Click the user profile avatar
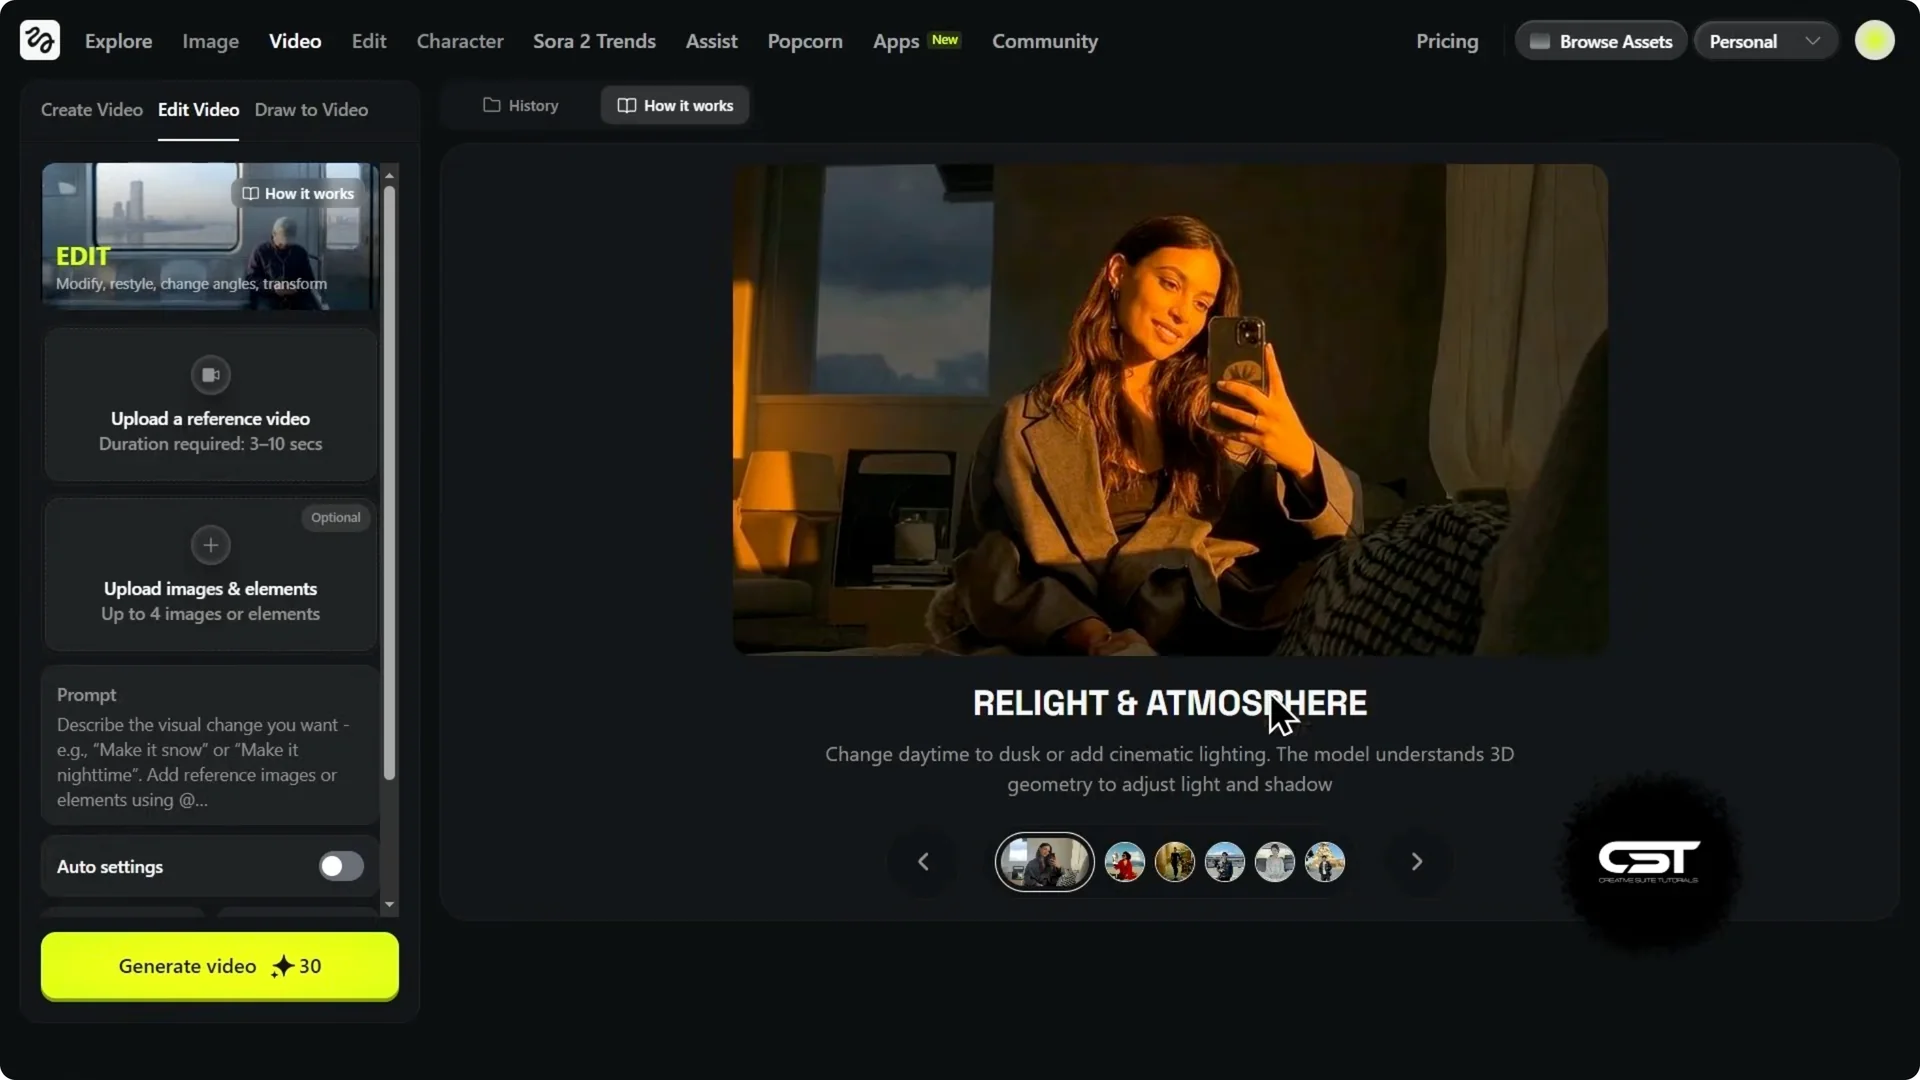 pos(1874,41)
